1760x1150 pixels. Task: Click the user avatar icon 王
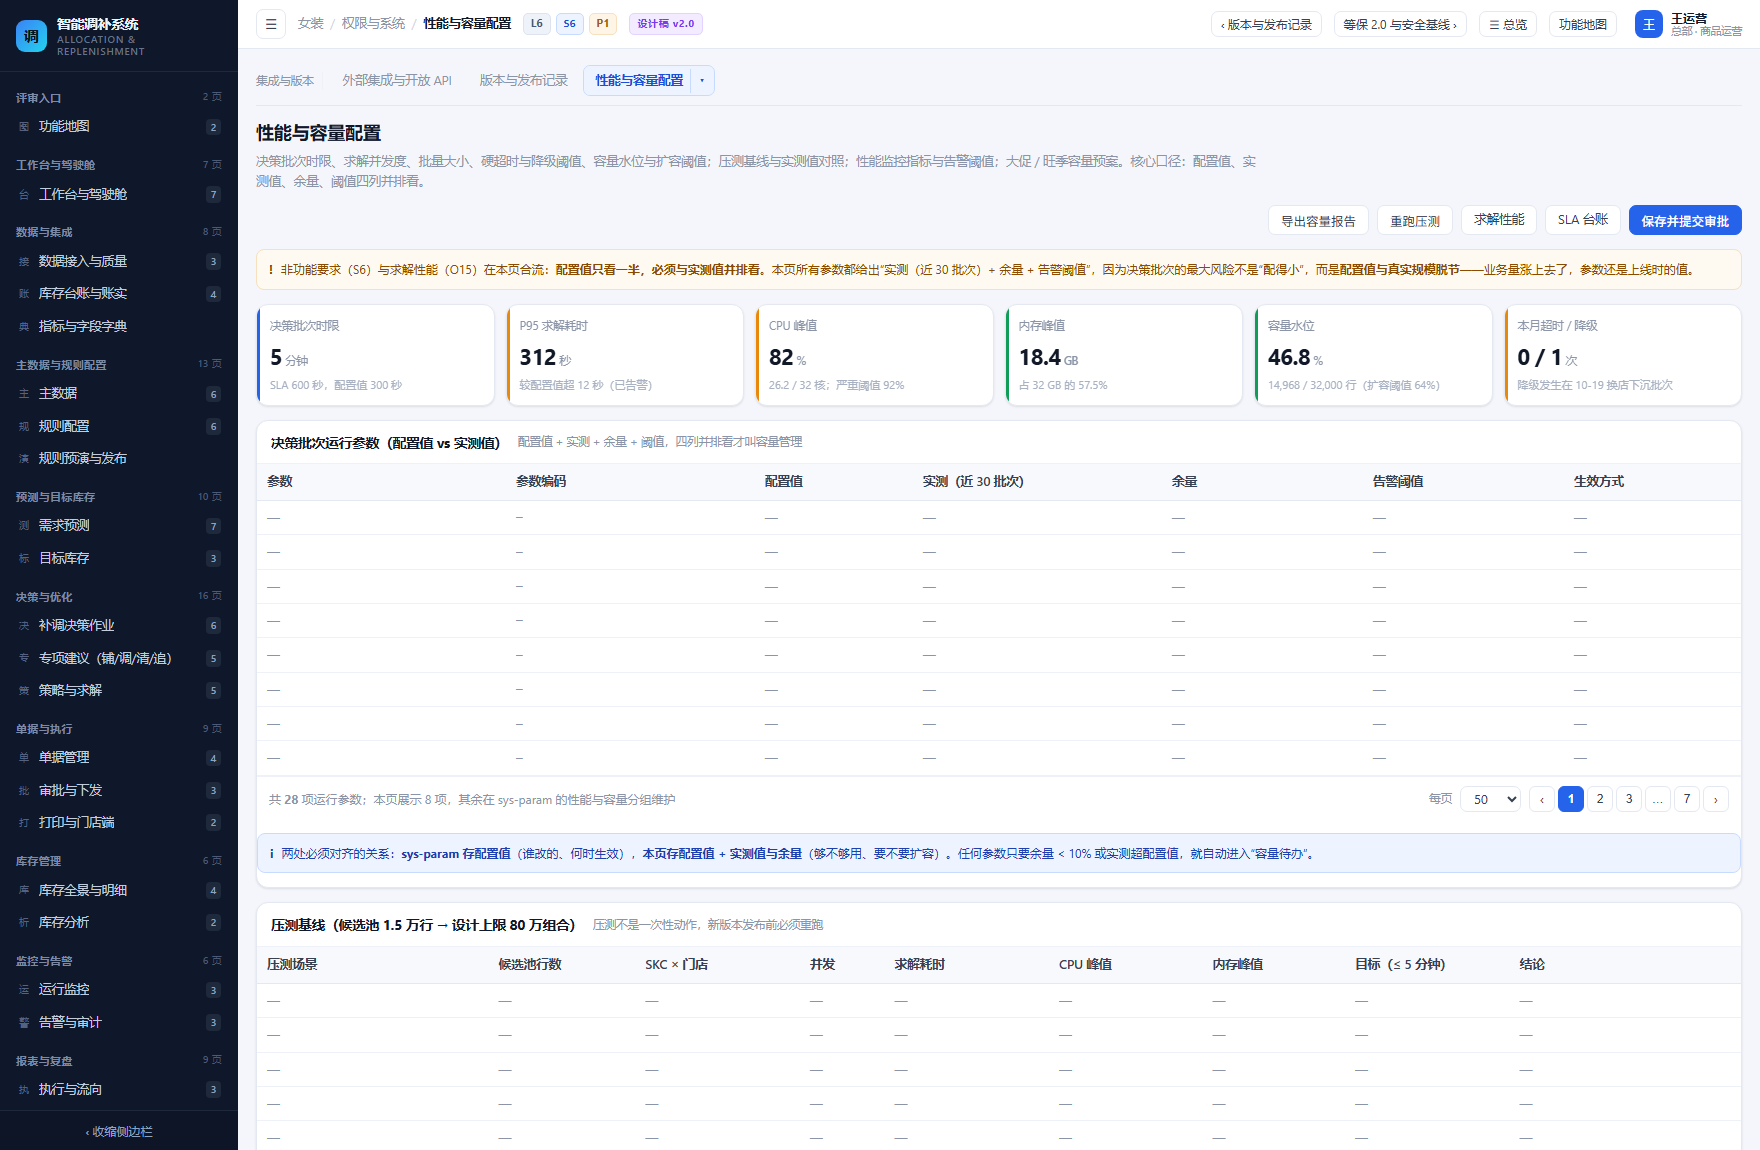click(1649, 24)
